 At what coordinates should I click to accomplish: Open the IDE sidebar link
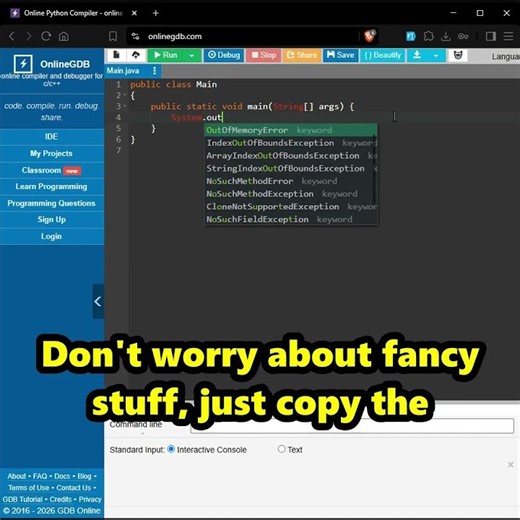pyautogui.click(x=51, y=137)
